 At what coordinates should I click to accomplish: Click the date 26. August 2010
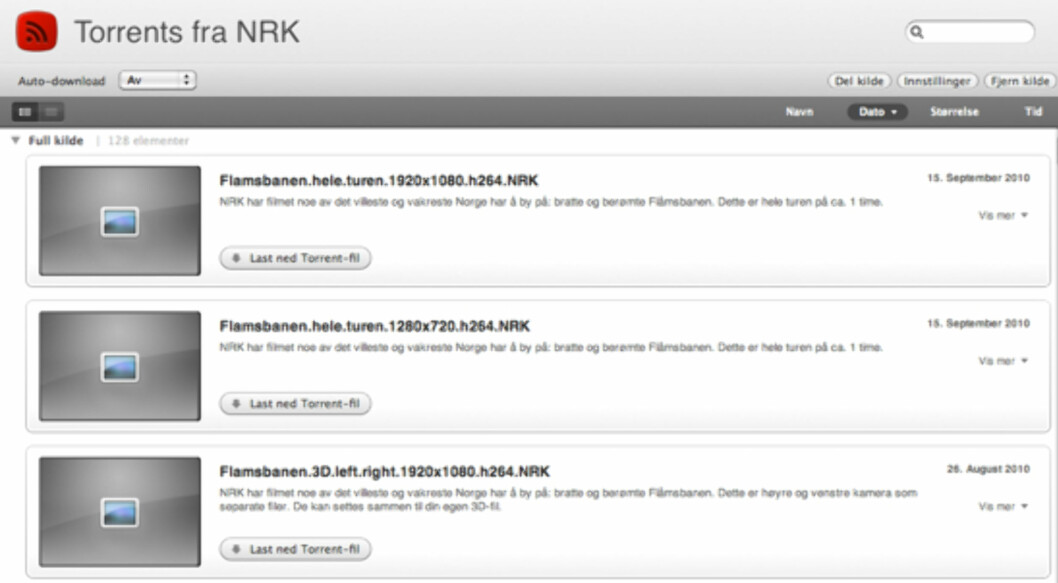[988, 469]
